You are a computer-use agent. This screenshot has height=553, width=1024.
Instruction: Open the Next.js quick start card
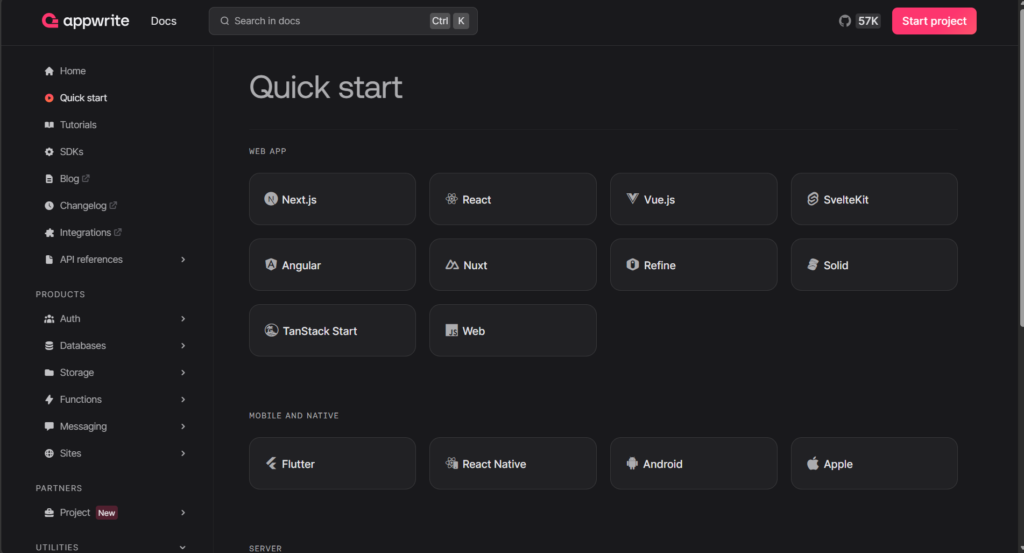click(x=332, y=199)
